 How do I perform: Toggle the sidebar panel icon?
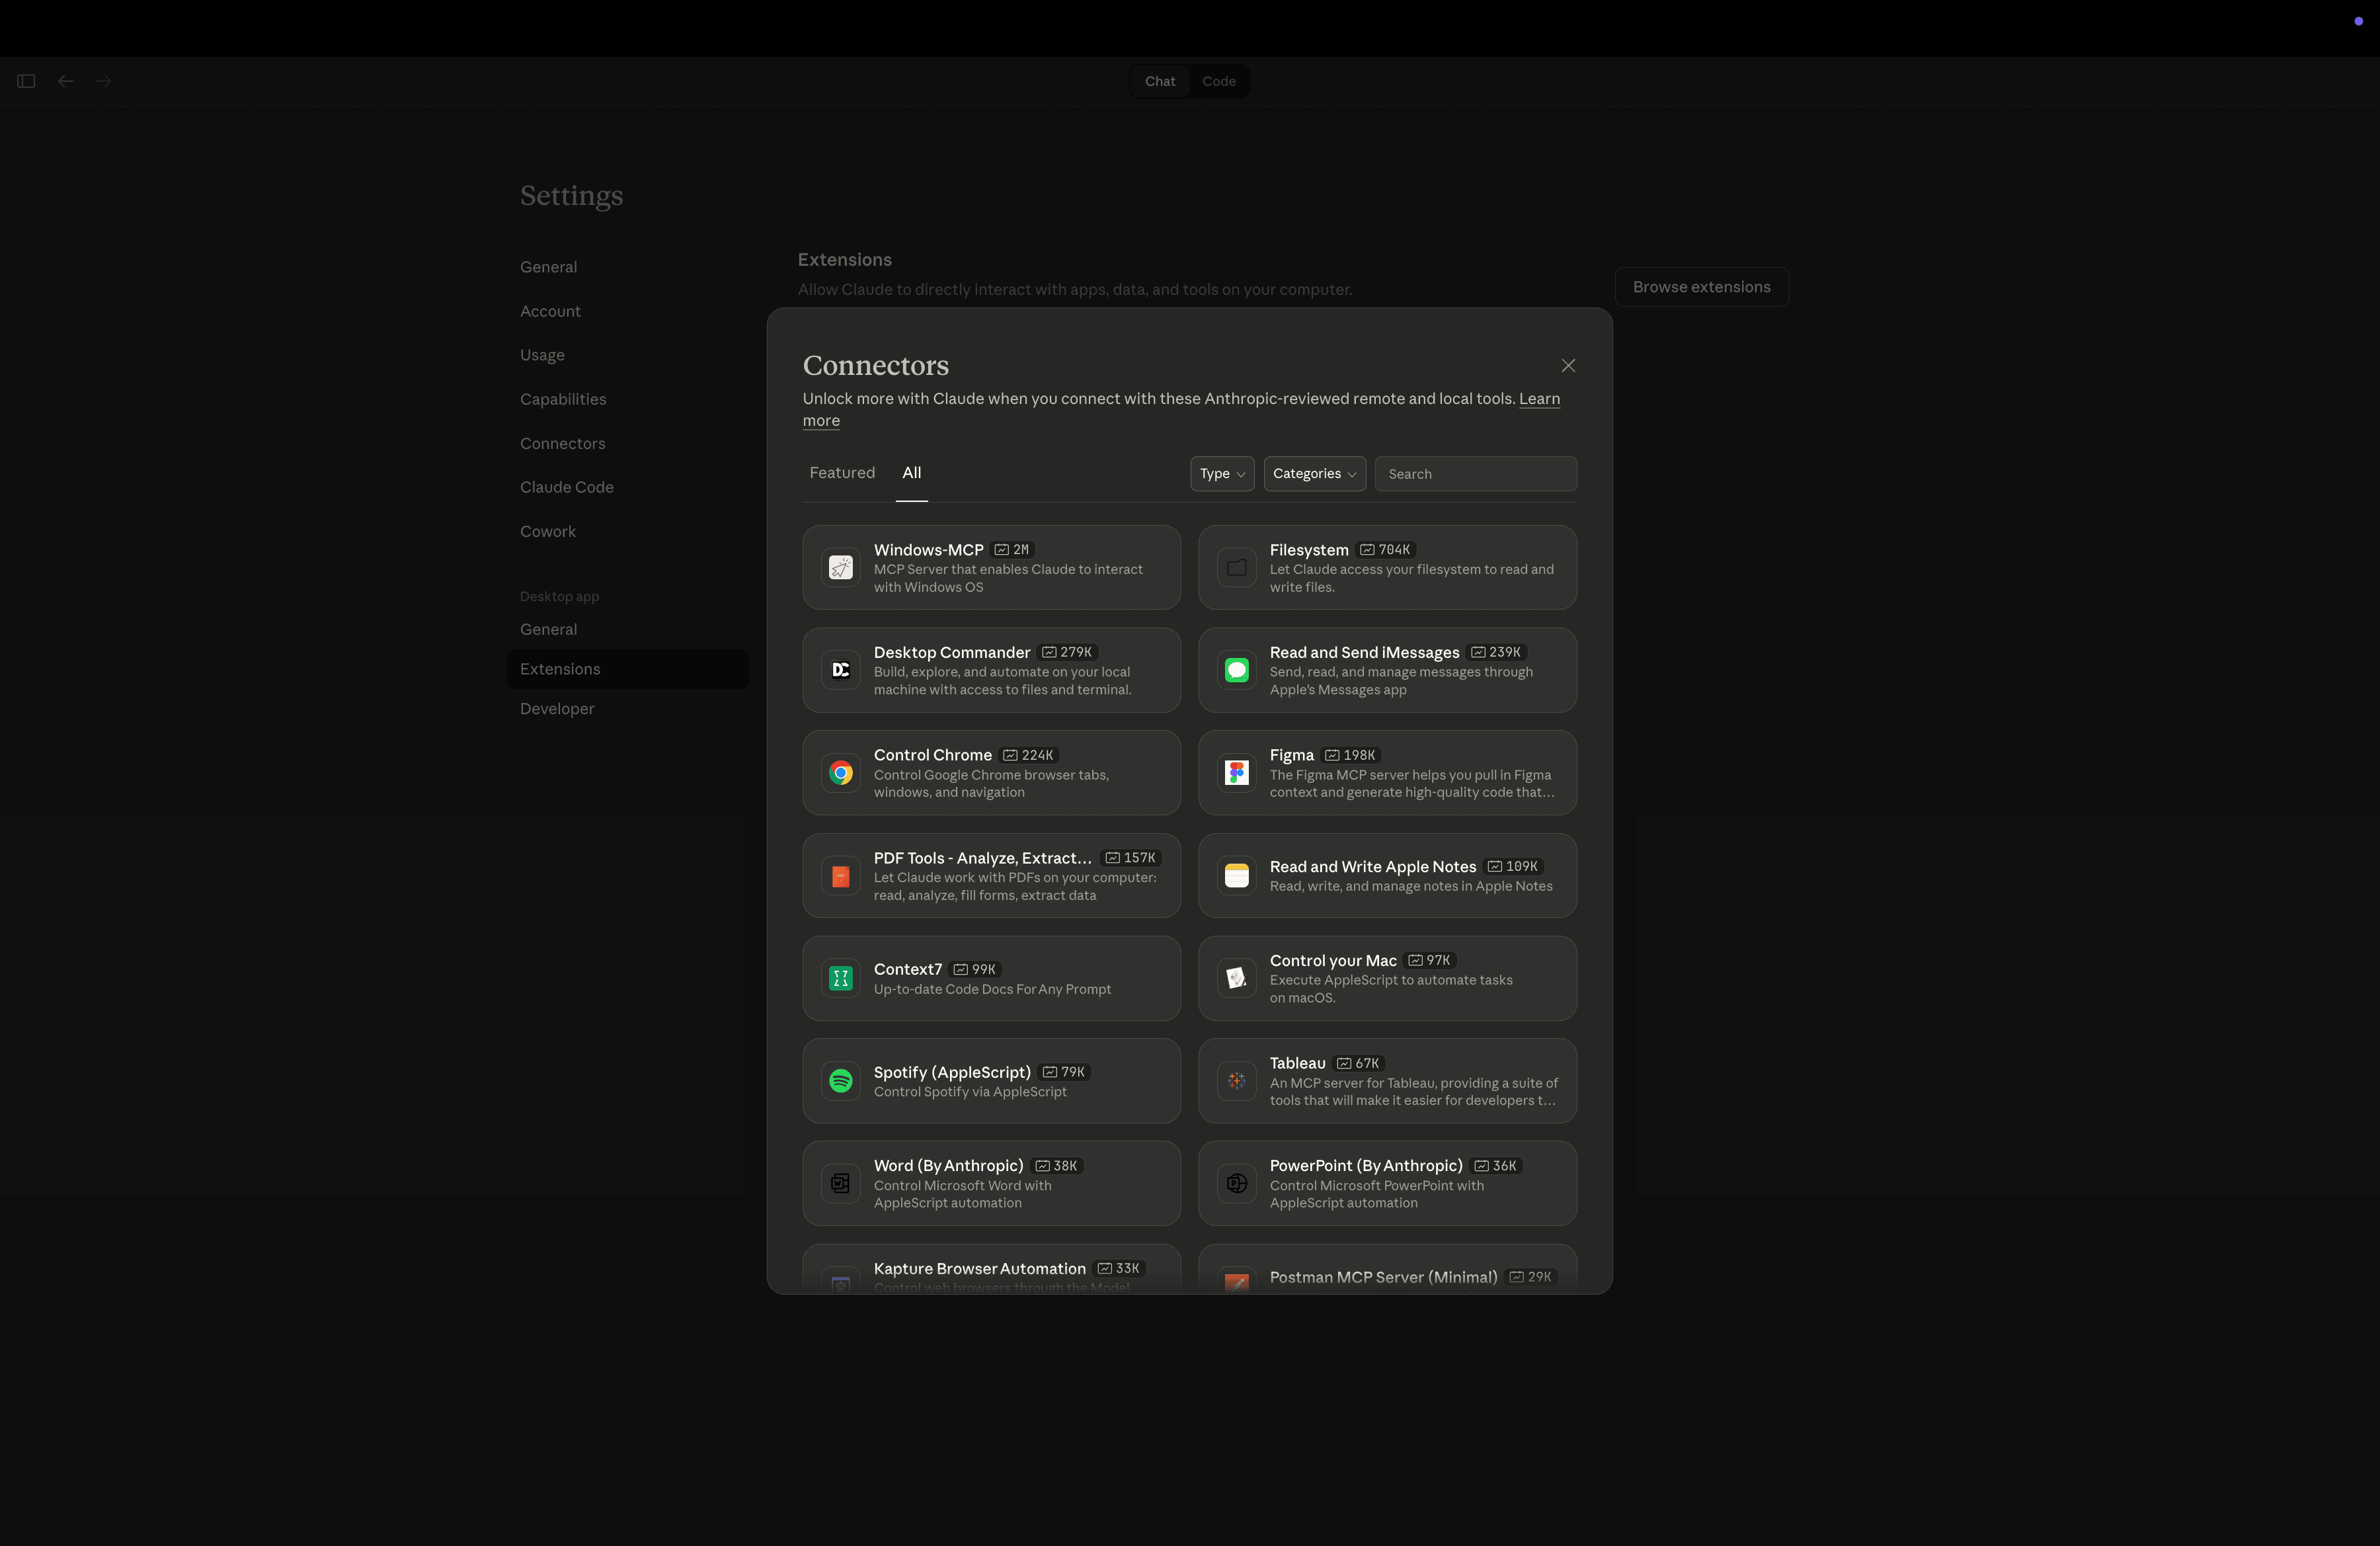(26, 81)
